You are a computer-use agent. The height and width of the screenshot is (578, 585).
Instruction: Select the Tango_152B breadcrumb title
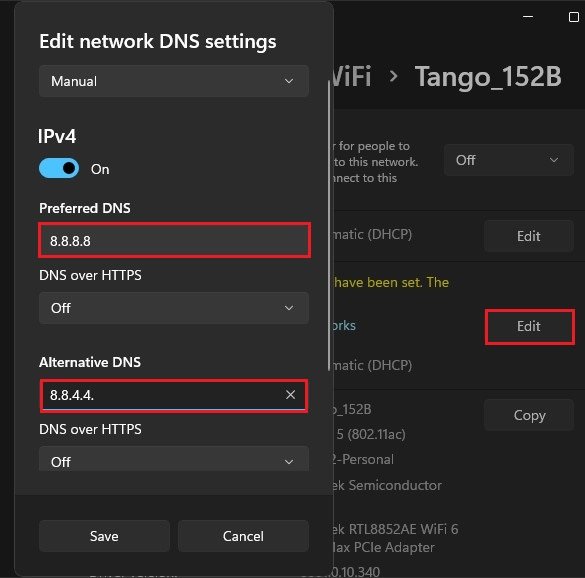click(x=488, y=77)
